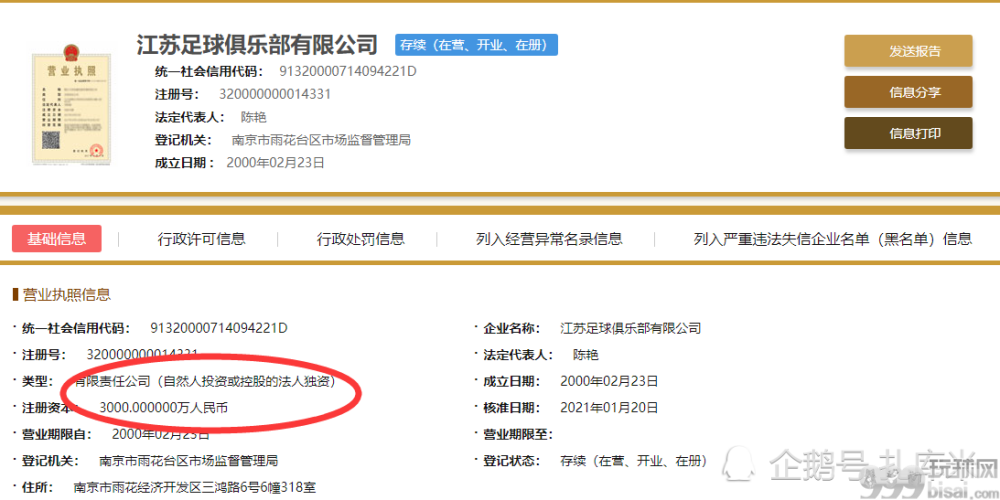Open the business license thumbnail image
Screen dimensions: 1000x500
[72, 104]
